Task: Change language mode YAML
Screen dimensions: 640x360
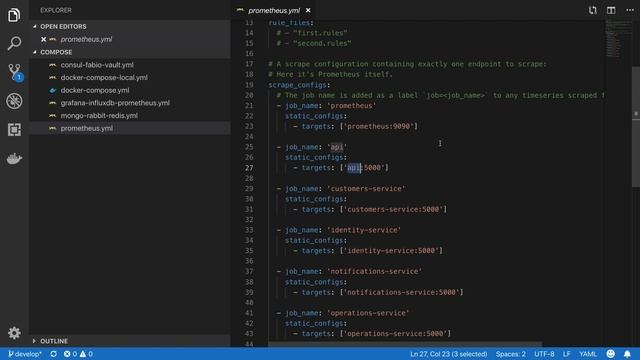Action: pos(588,354)
